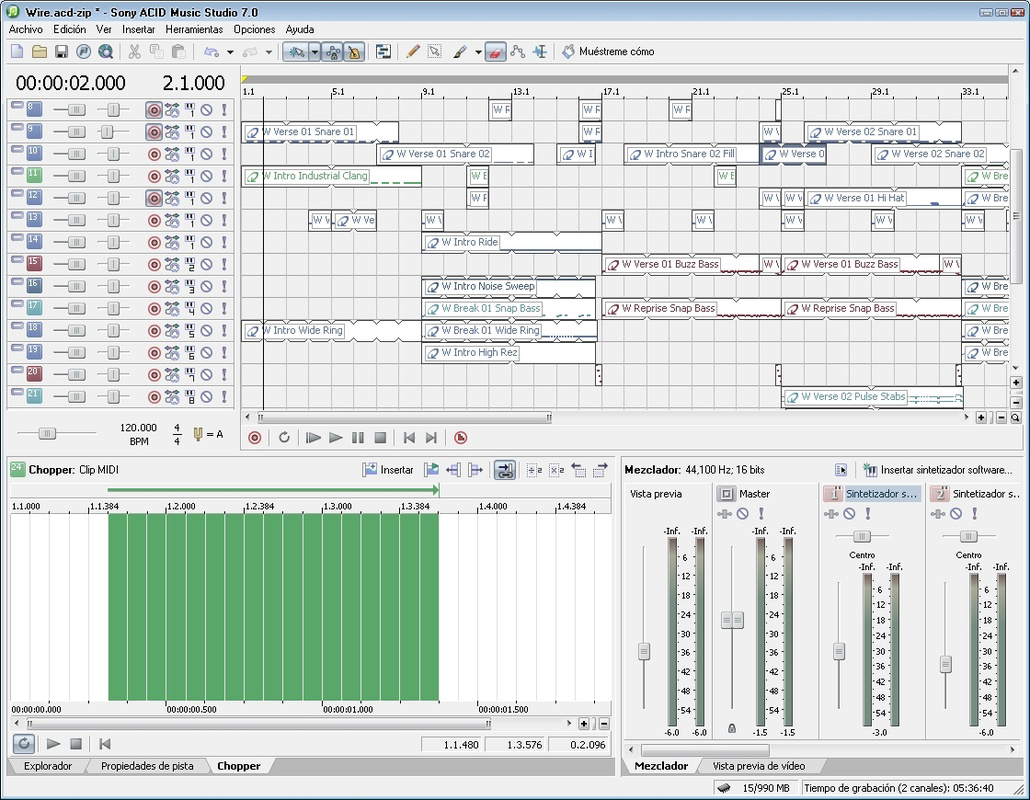Viewport: 1030px width, 800px height.
Task: Open a project using the folder icon
Action: (39, 51)
